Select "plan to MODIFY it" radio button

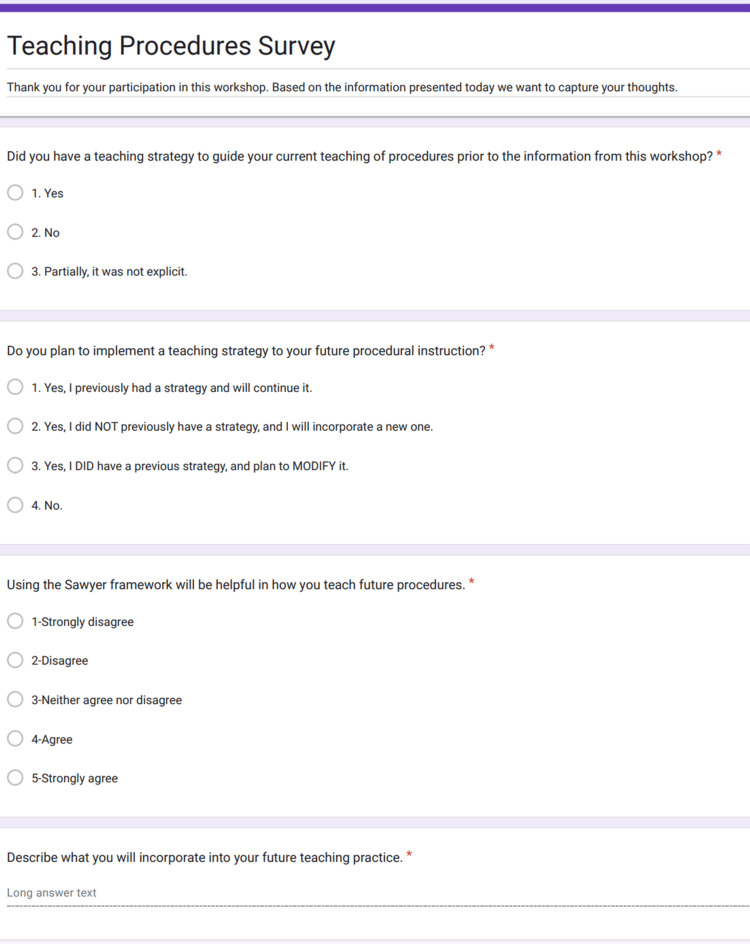(15, 465)
